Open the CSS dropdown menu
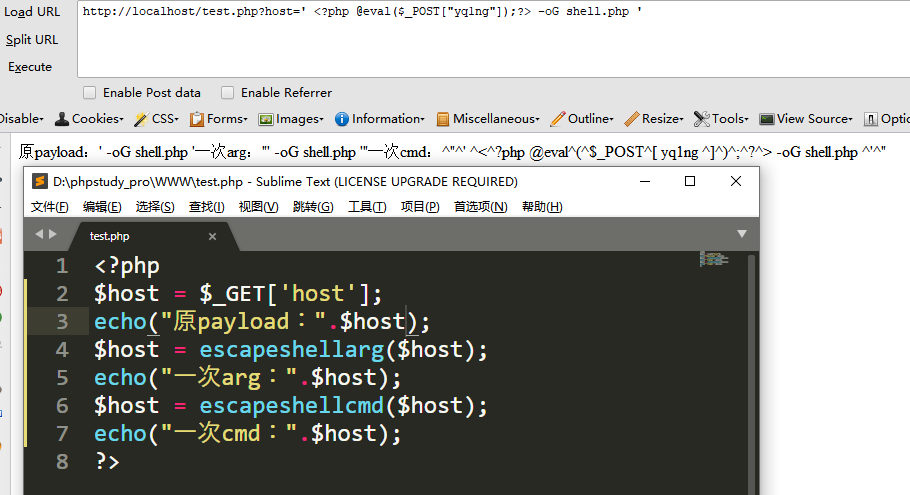Screen dimensions: 910x495 pyautogui.click(x=165, y=119)
